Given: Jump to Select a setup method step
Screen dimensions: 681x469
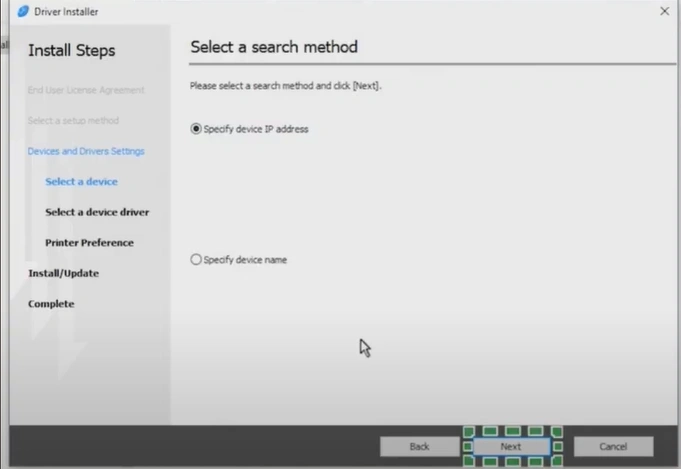Looking at the screenshot, I should 73,121.
